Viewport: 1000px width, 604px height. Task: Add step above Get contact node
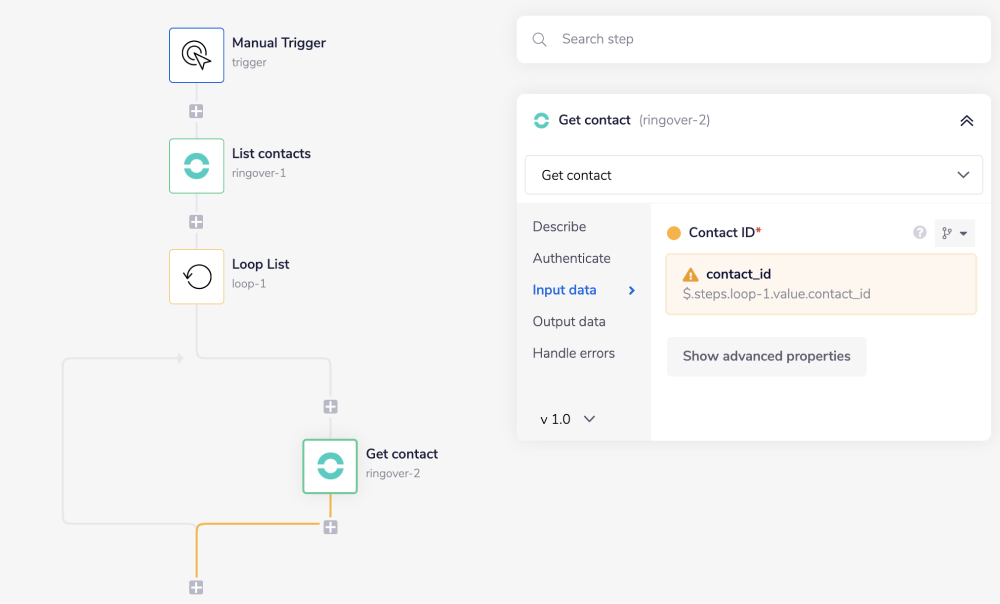330,407
